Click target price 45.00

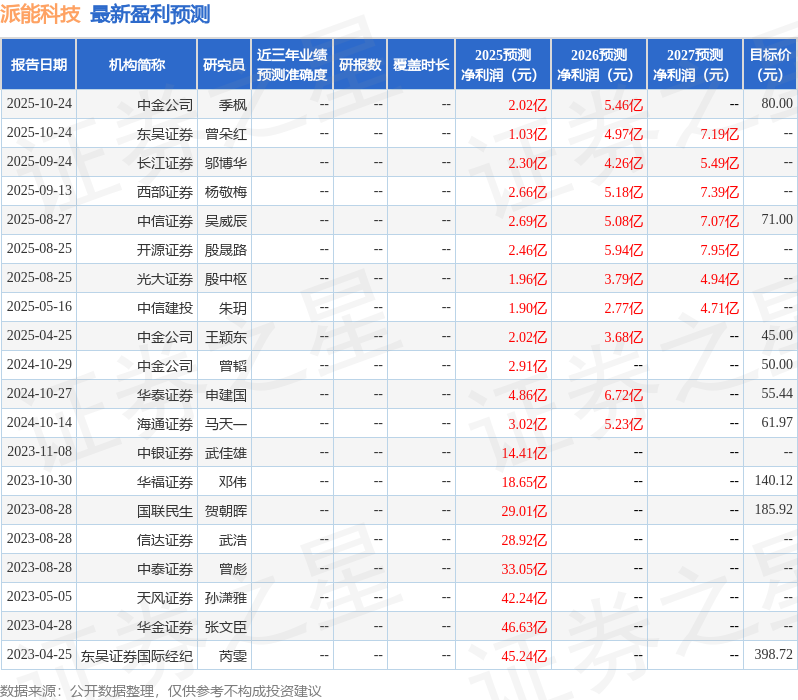pyautogui.click(x=777, y=335)
